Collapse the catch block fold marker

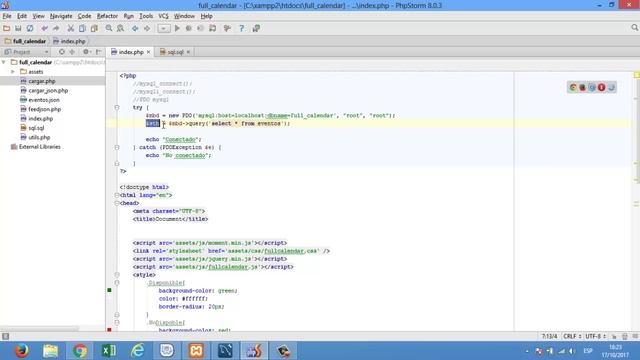pos(117,147)
